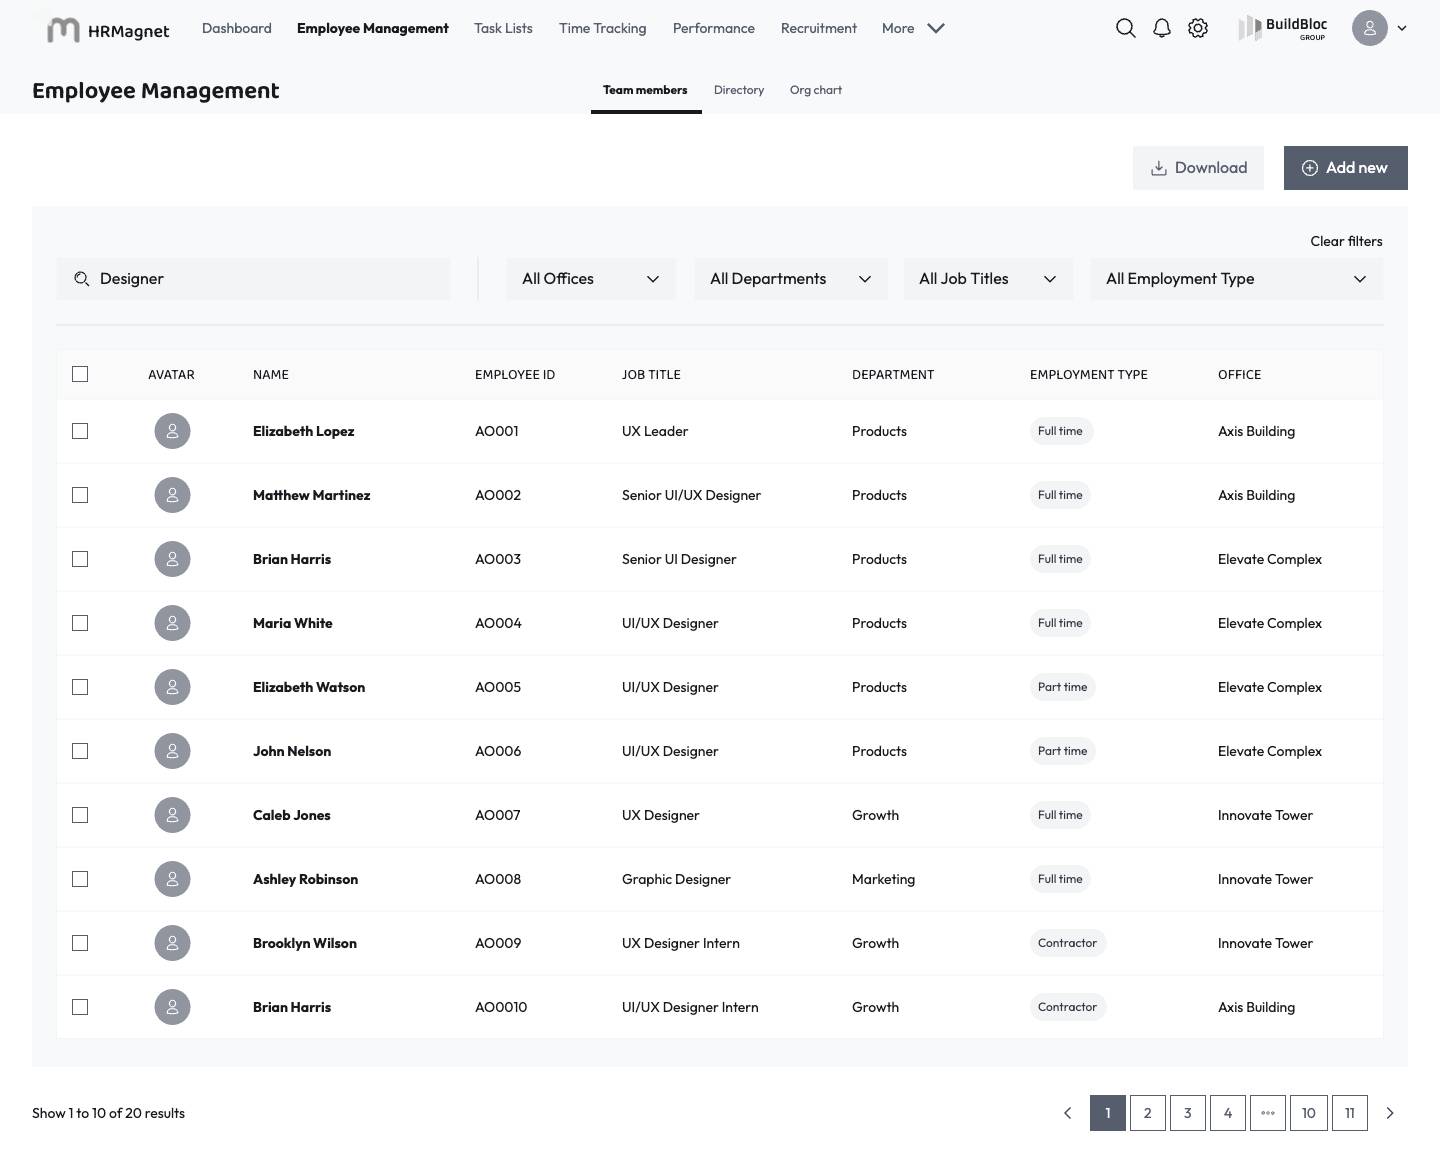Select Ashley Robinson row checkbox
1440x1171 pixels.
[80, 879]
